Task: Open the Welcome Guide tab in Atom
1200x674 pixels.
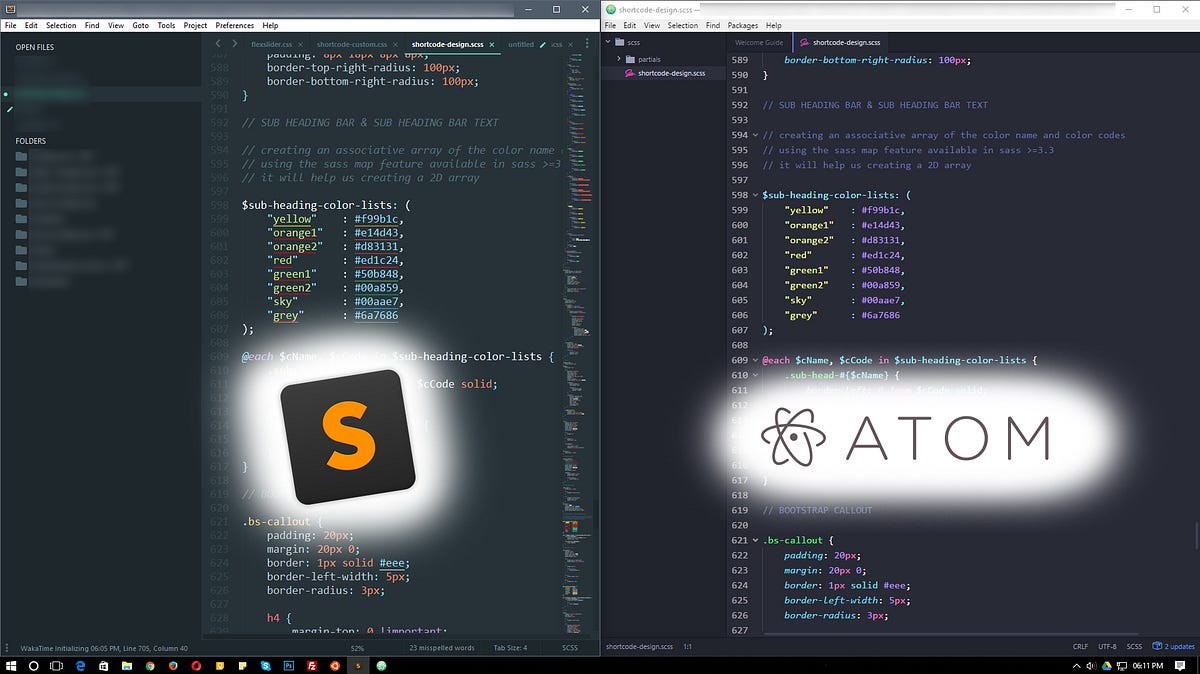Action: coord(758,43)
